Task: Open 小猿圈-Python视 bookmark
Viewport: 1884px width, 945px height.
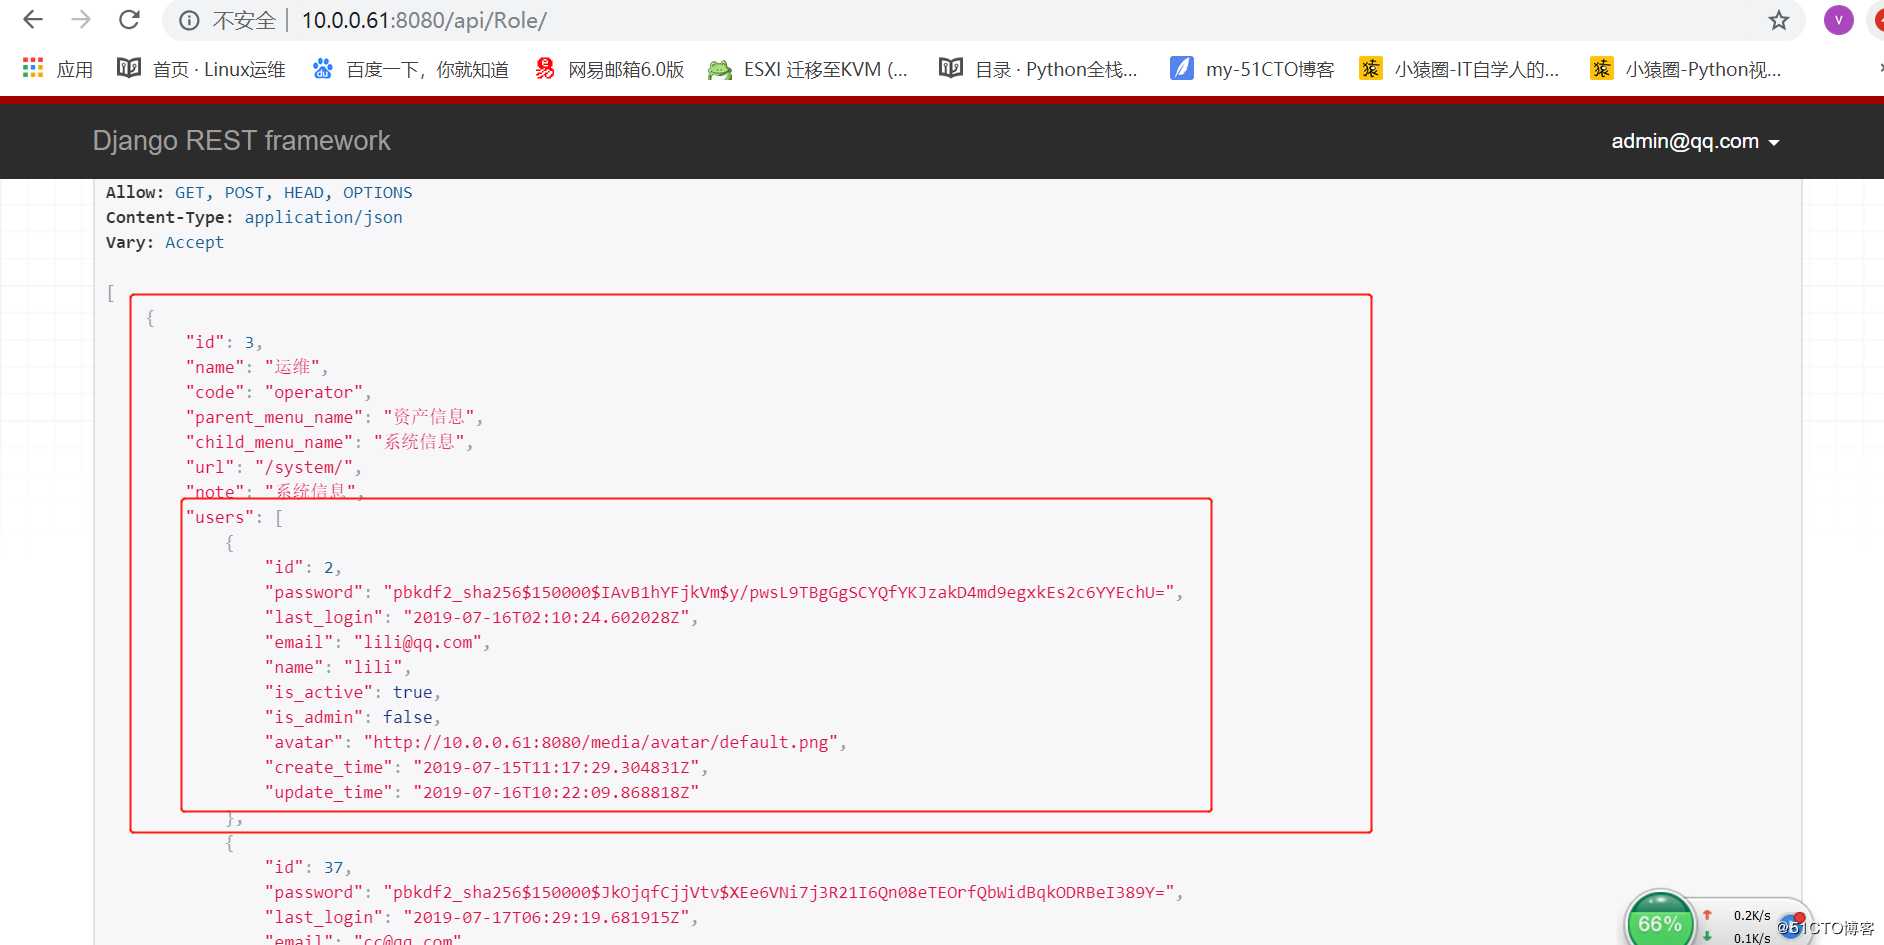Action: point(1685,69)
